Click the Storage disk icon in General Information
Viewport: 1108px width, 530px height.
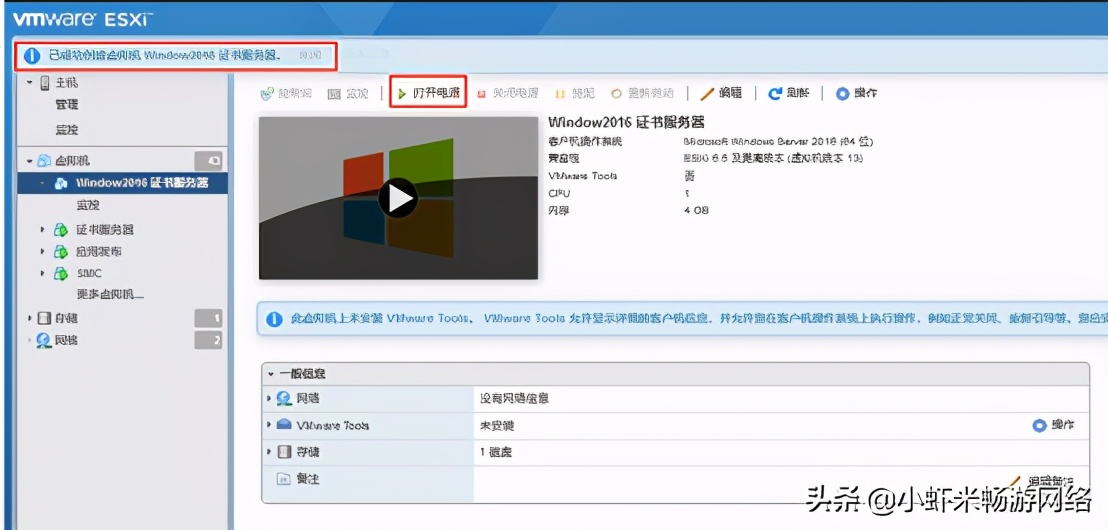pyautogui.click(x=284, y=452)
